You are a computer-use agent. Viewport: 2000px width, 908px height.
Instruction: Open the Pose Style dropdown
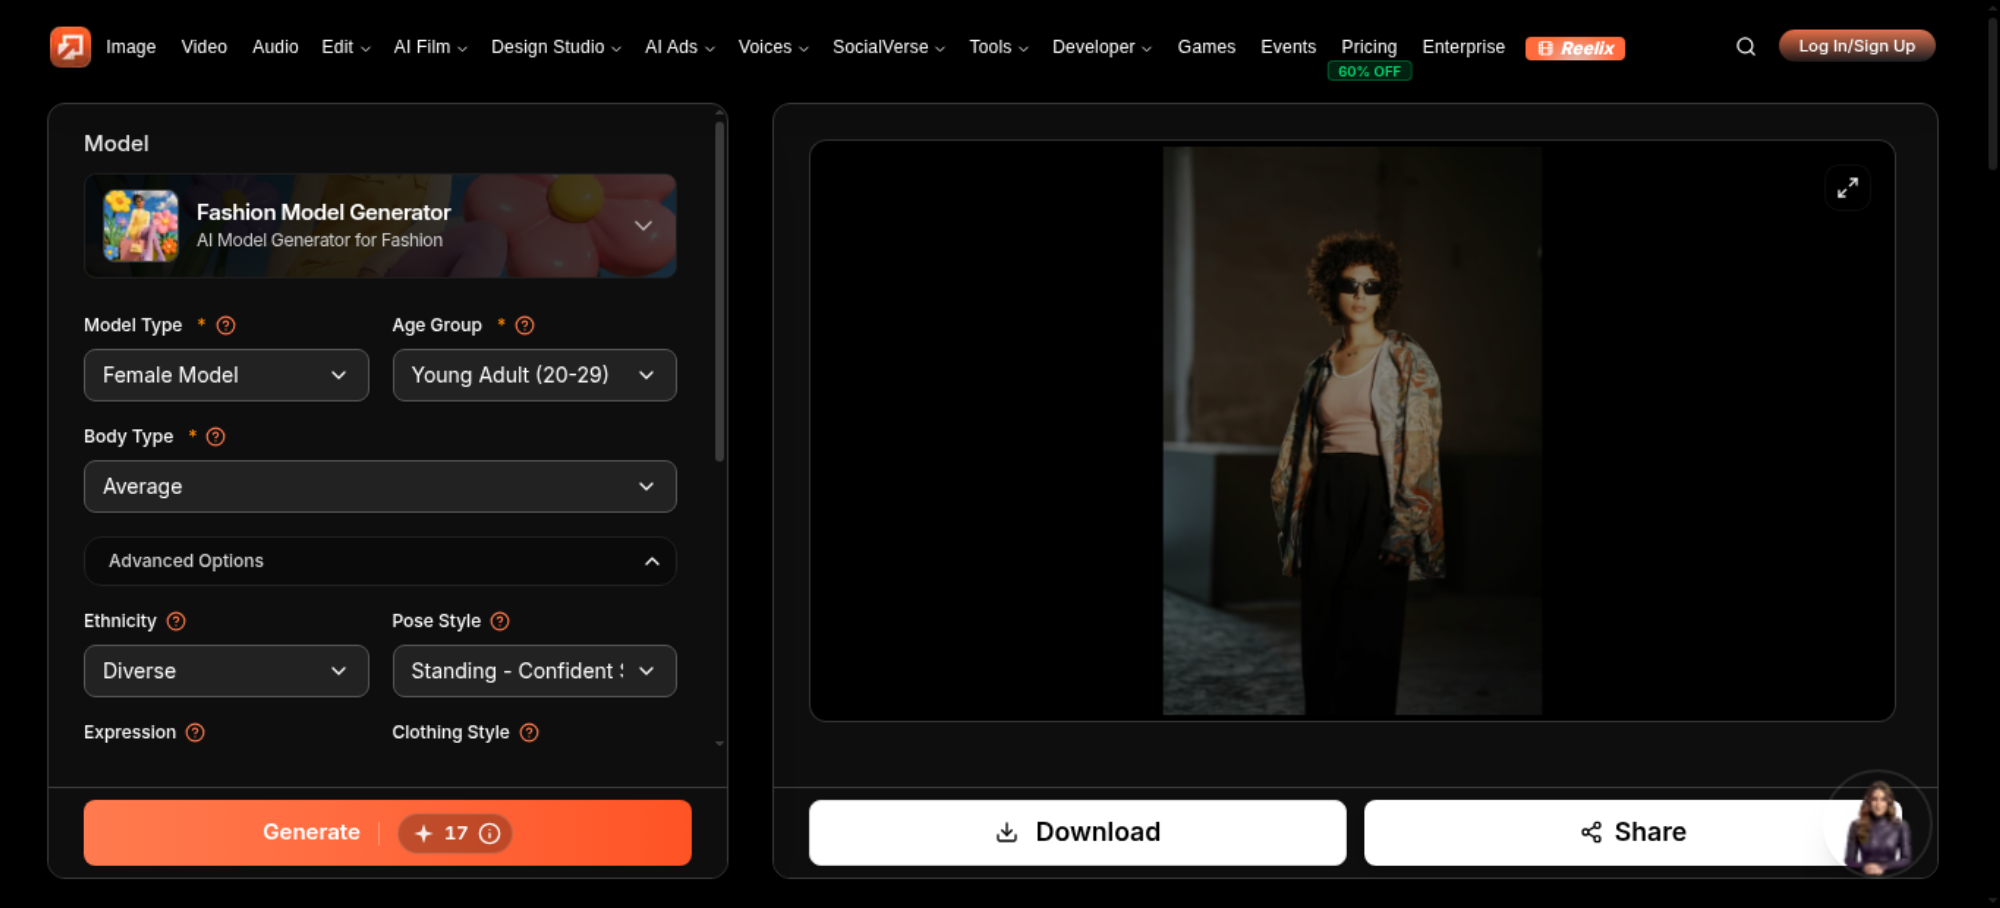tap(534, 671)
